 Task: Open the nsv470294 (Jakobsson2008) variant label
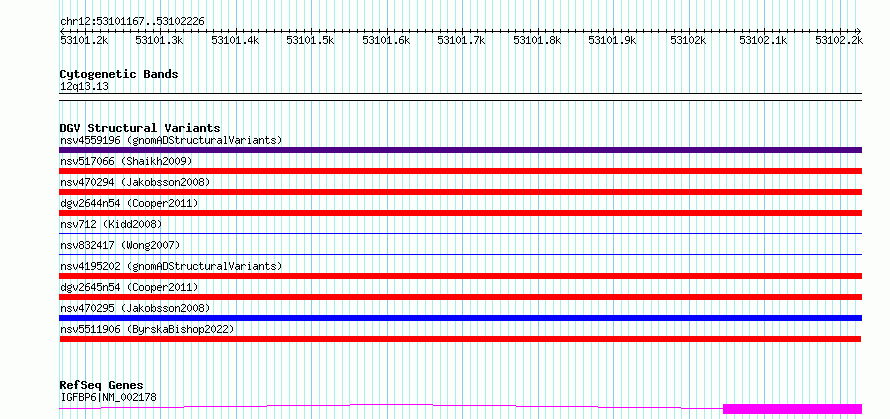(135, 182)
